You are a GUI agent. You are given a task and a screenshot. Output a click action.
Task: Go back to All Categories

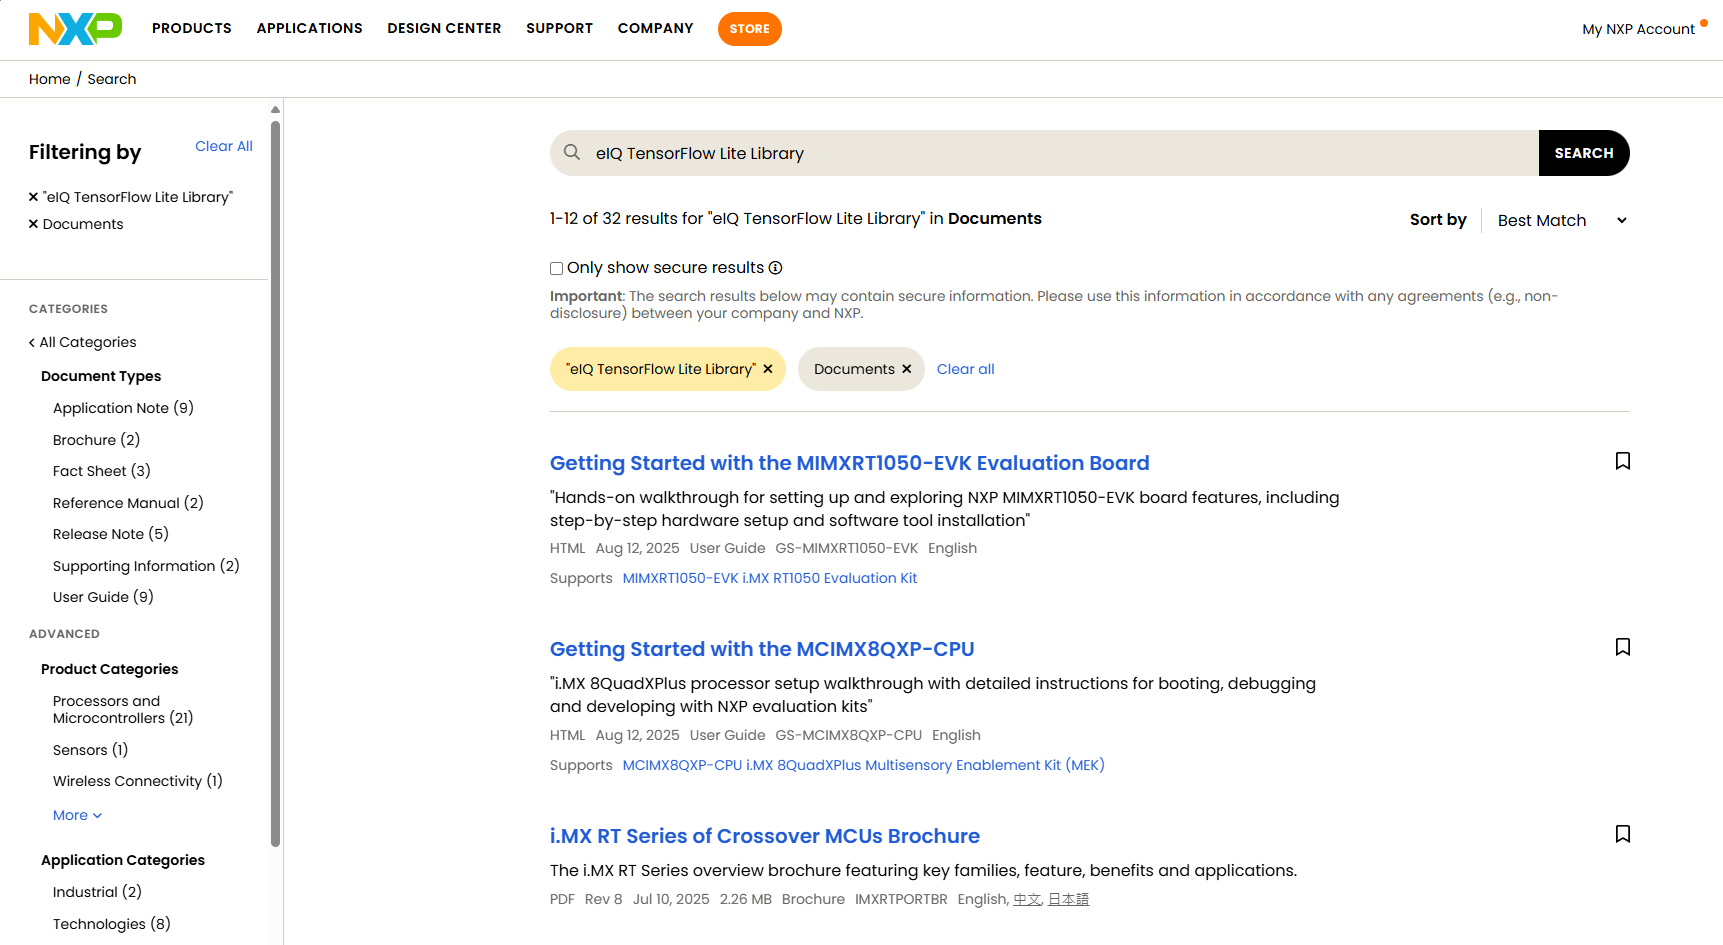point(83,342)
